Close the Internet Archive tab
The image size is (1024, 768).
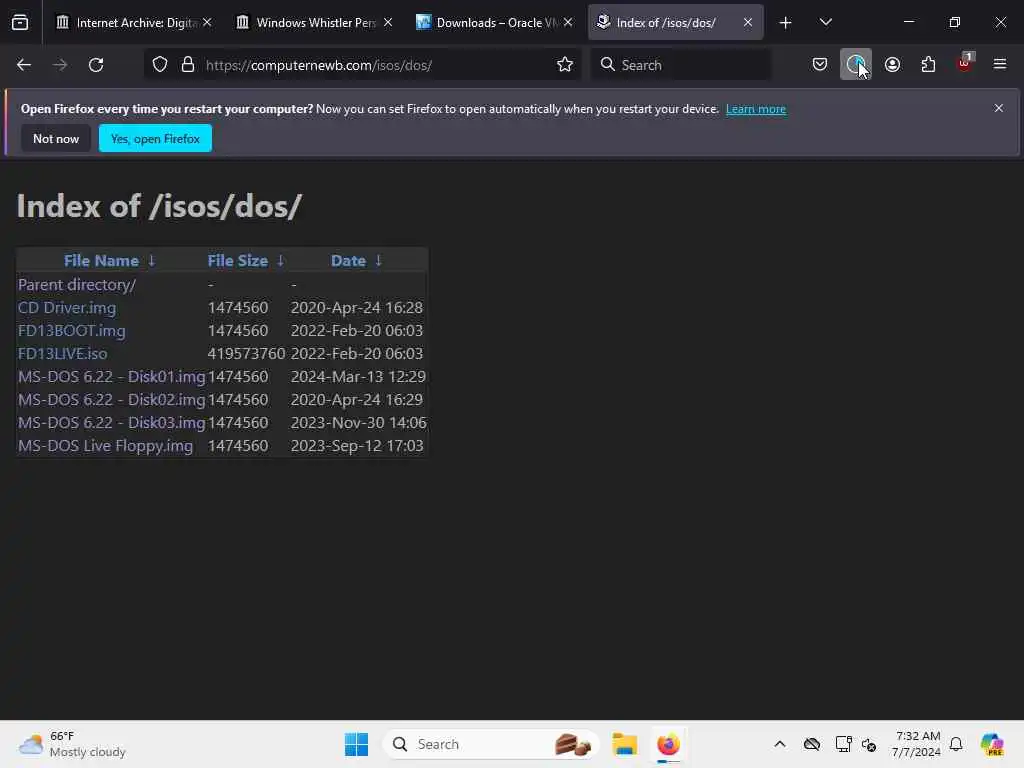207,23
